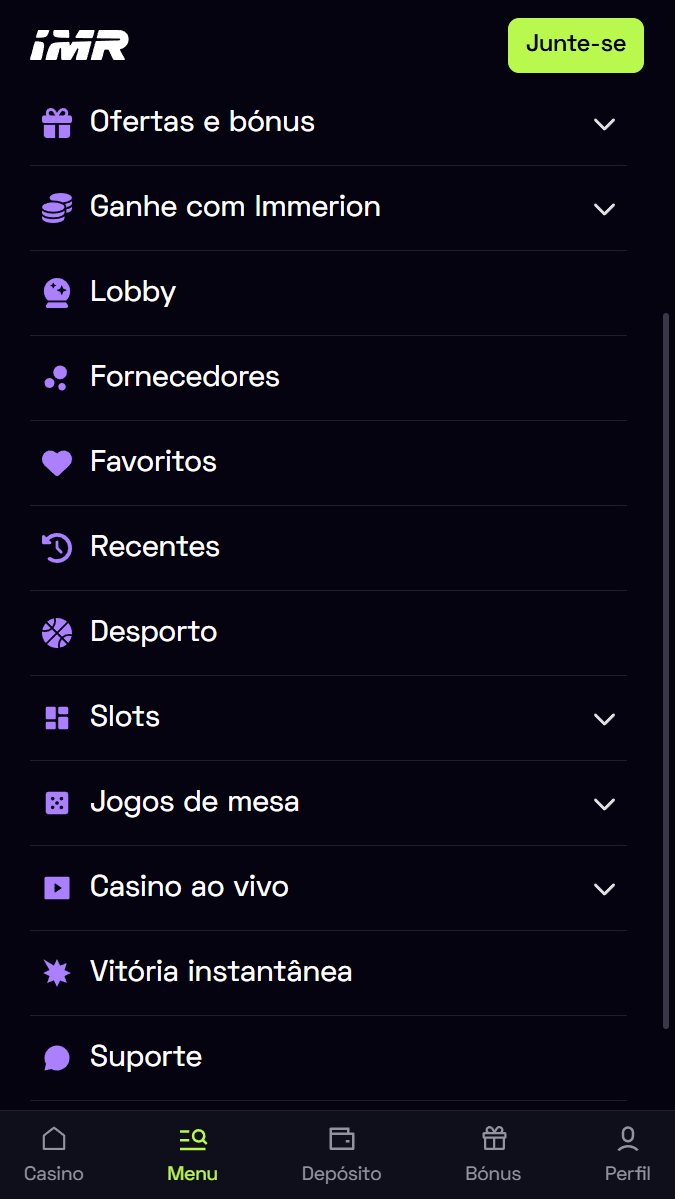Click the vertical scrollbar on the menu

pos(666,670)
